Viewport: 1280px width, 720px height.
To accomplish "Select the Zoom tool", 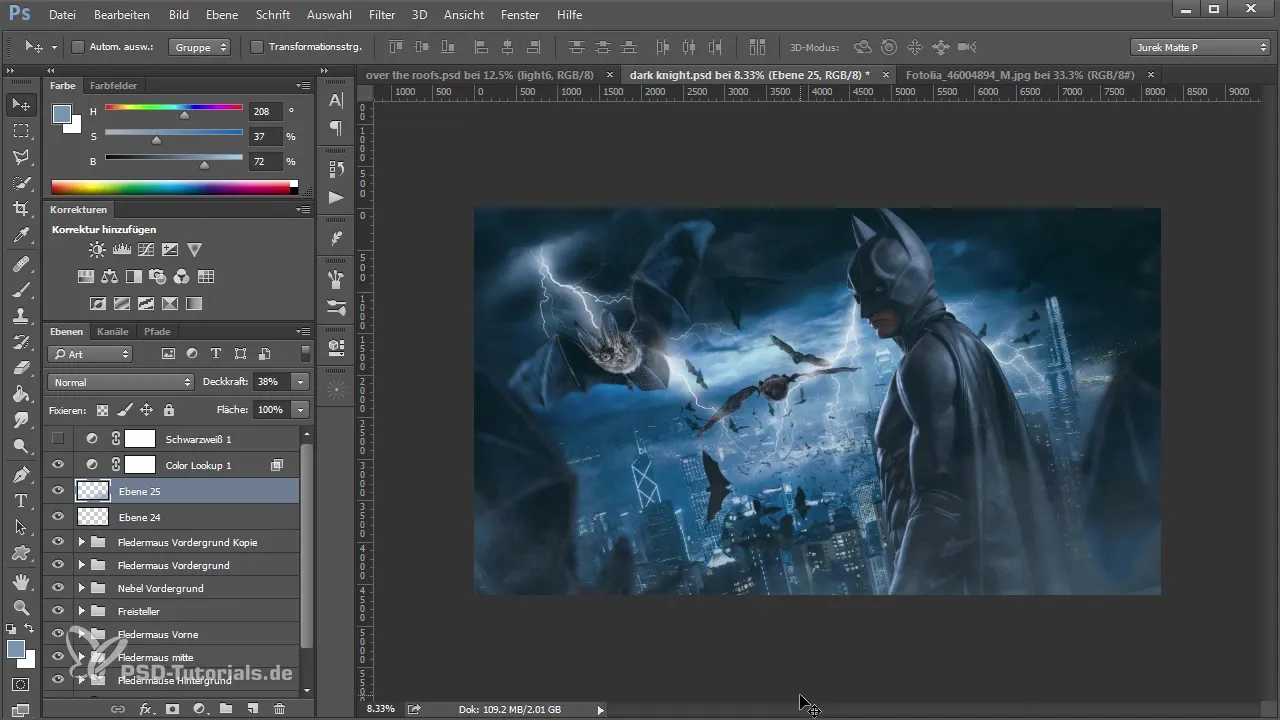I will click(20, 608).
